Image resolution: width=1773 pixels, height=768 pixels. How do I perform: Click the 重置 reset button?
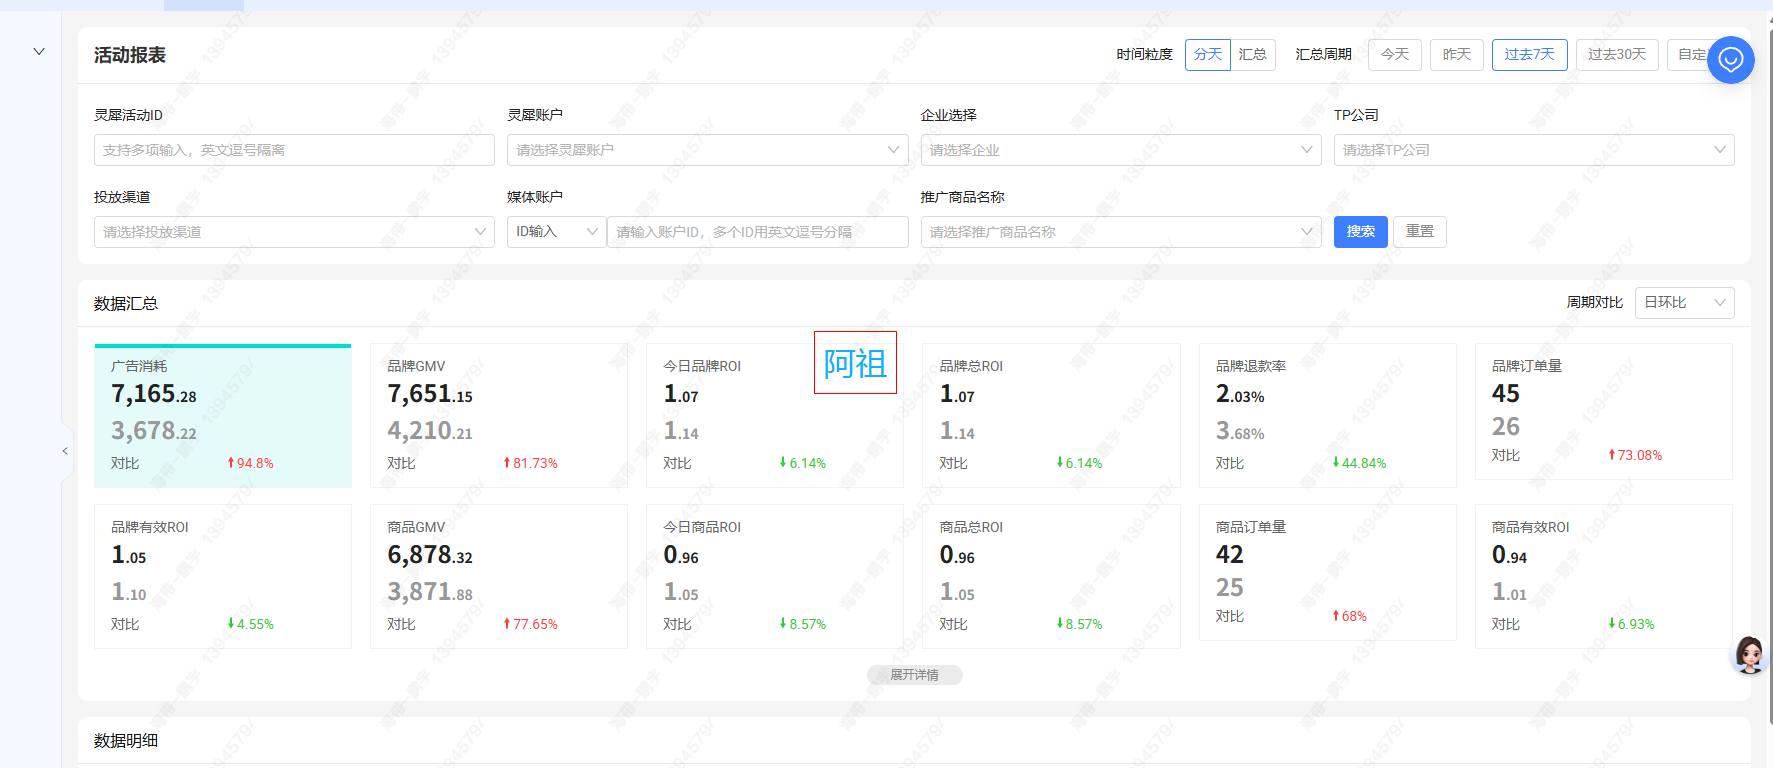(x=1419, y=232)
